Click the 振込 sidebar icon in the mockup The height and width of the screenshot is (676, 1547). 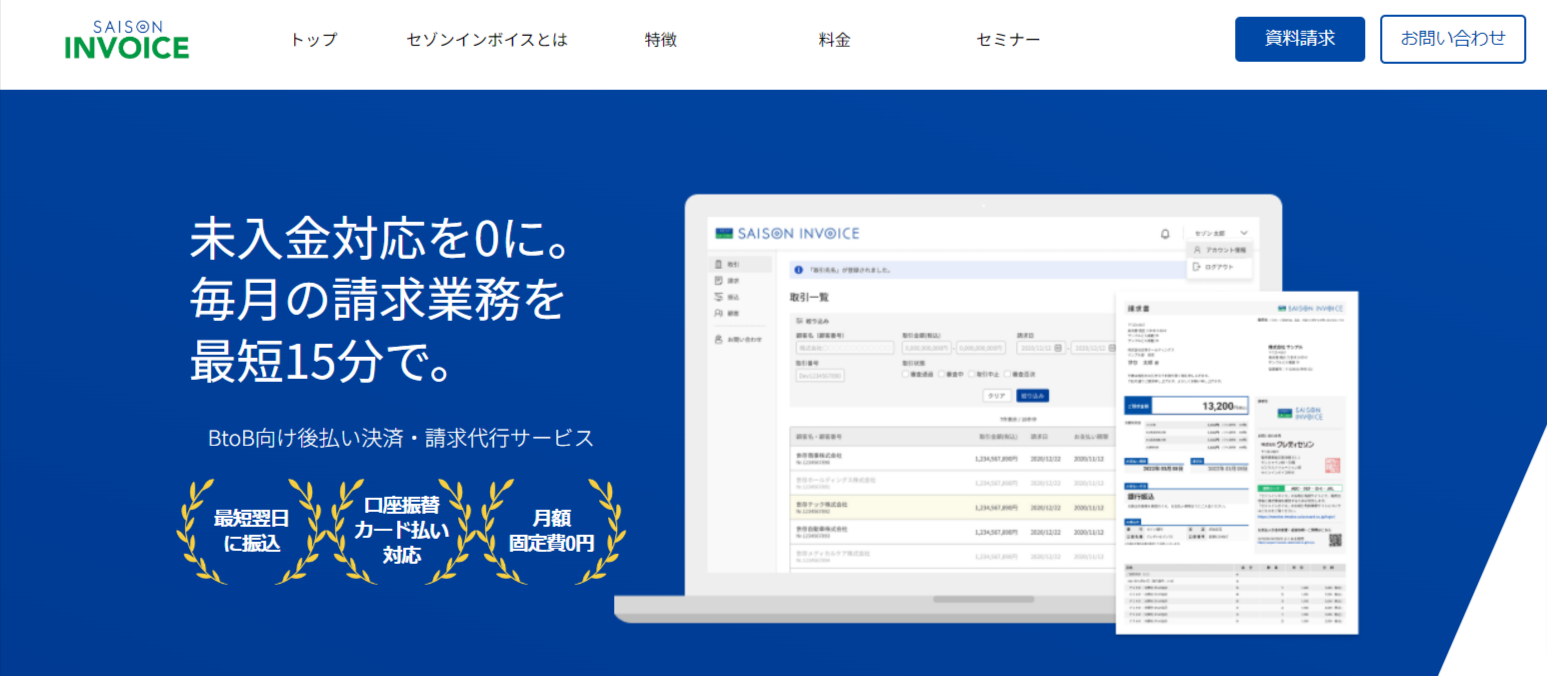(x=718, y=297)
